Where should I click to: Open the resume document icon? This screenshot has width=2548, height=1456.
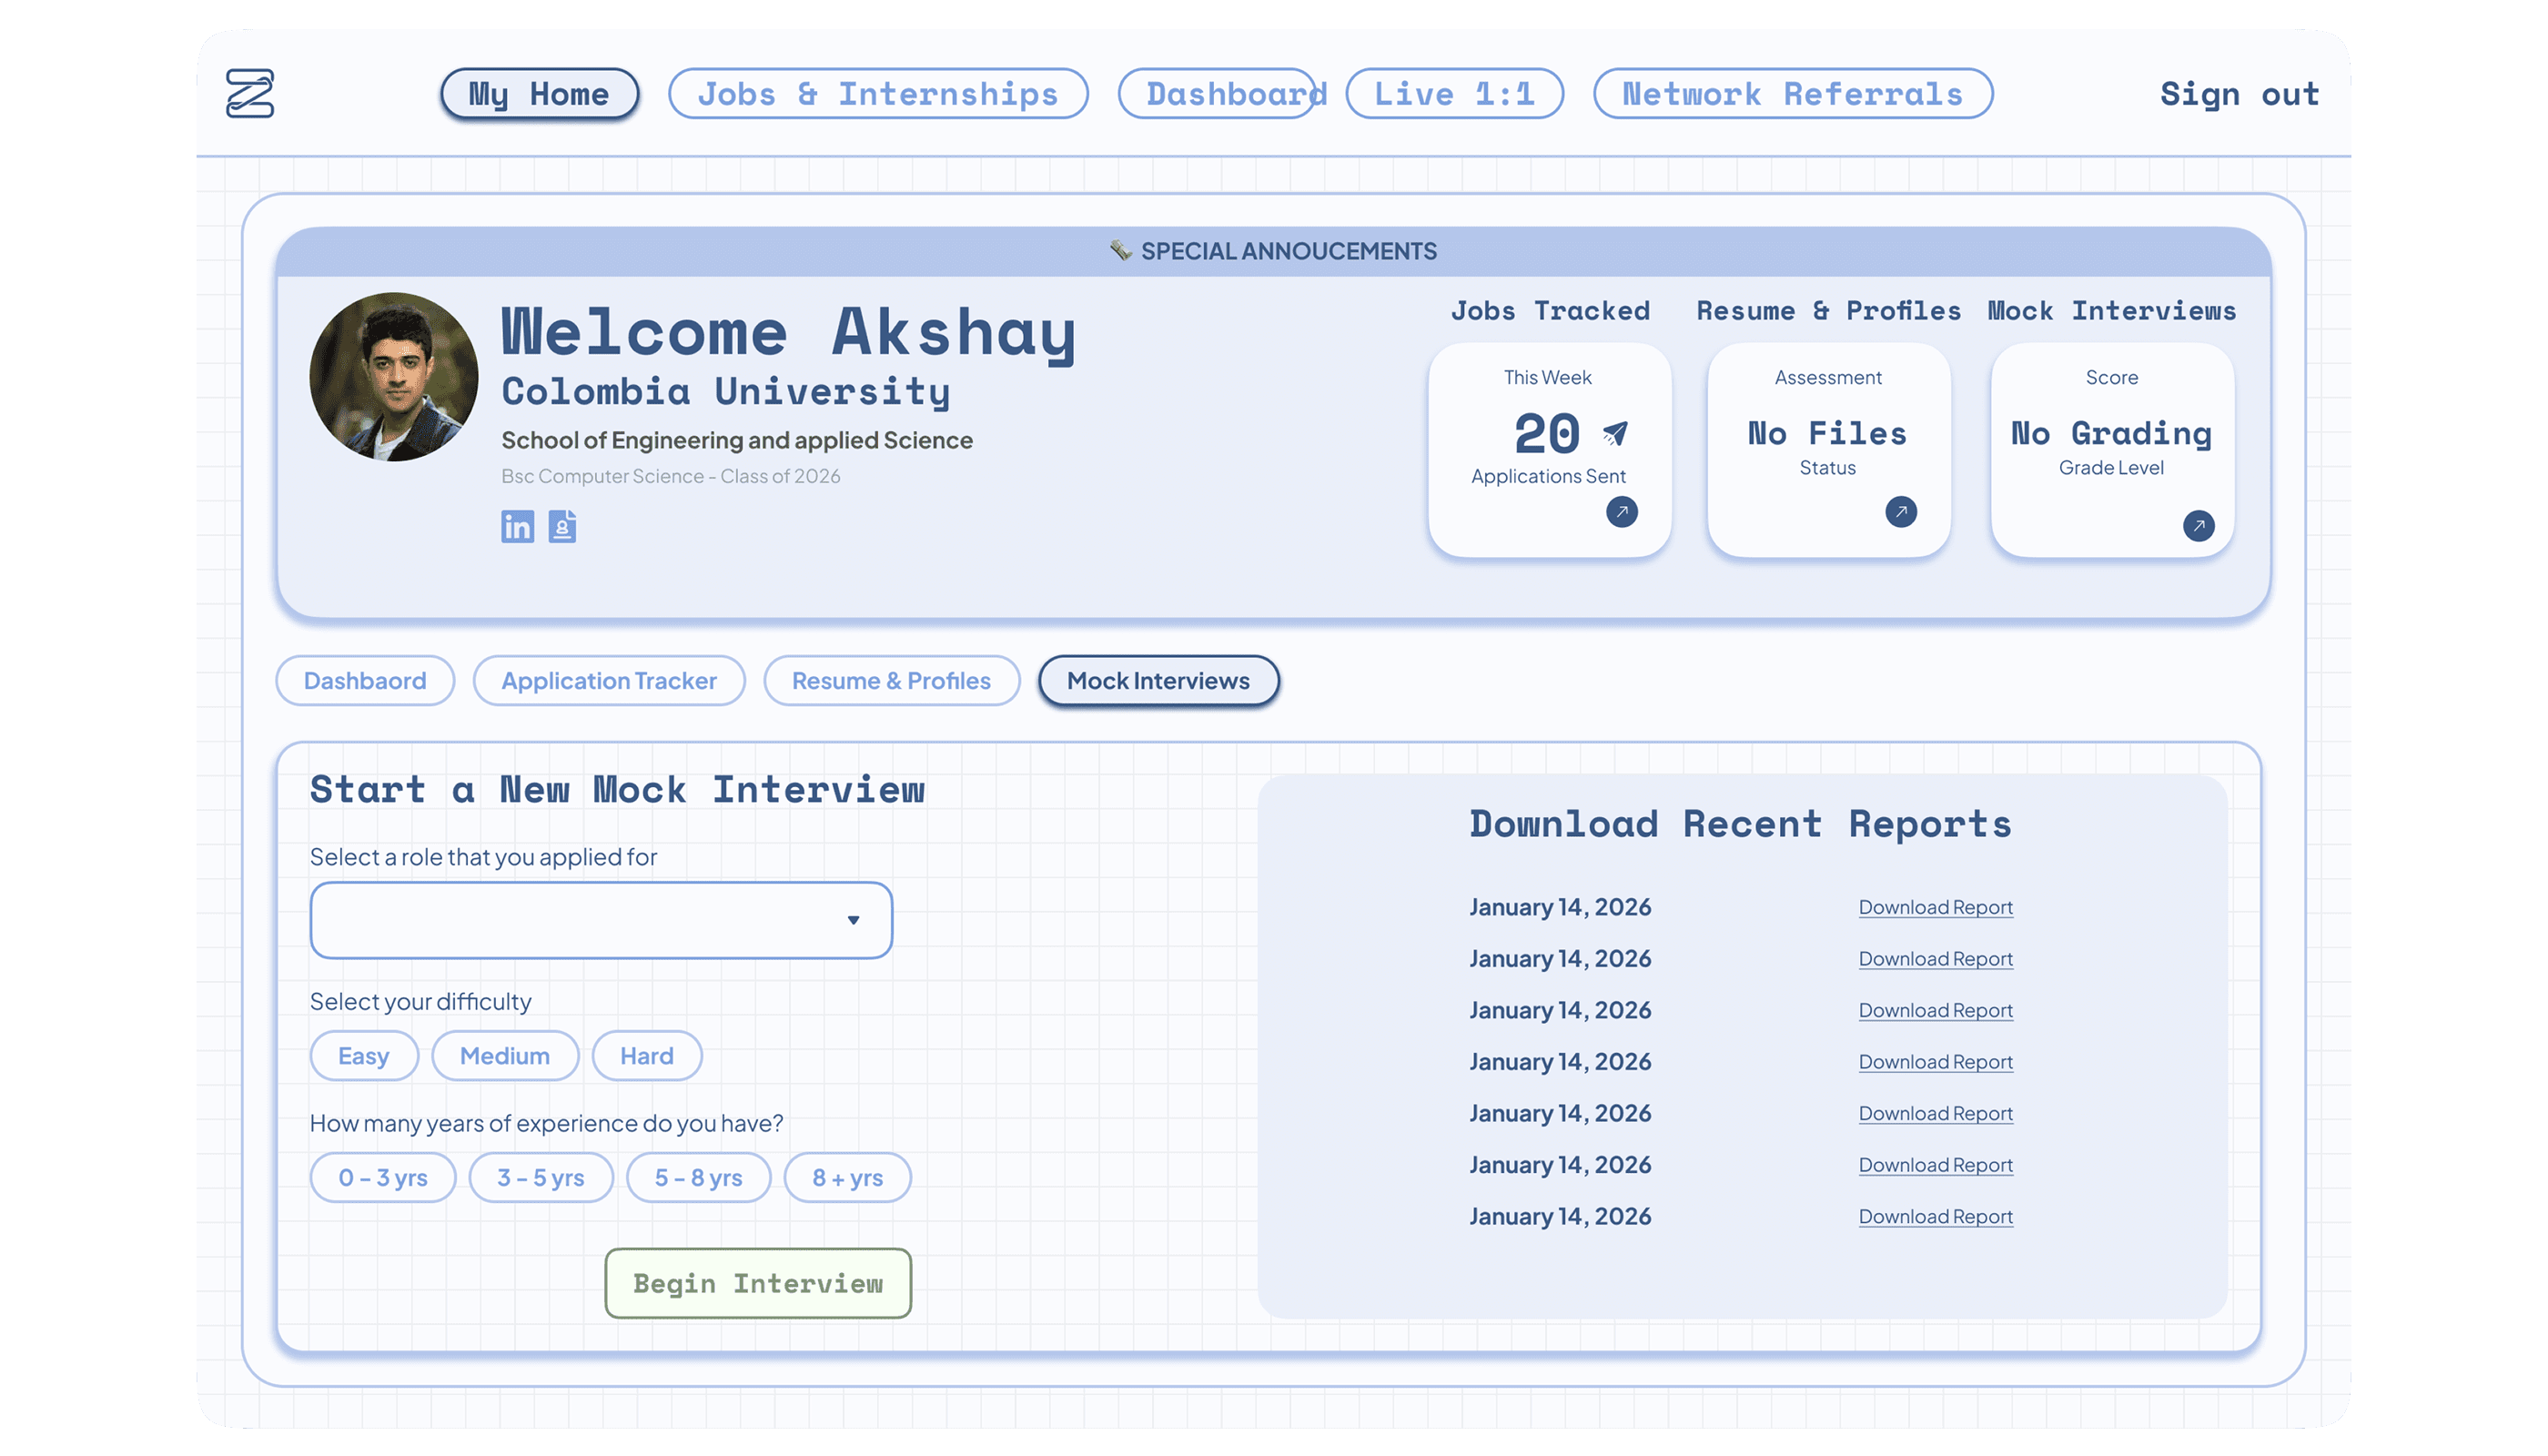(562, 526)
